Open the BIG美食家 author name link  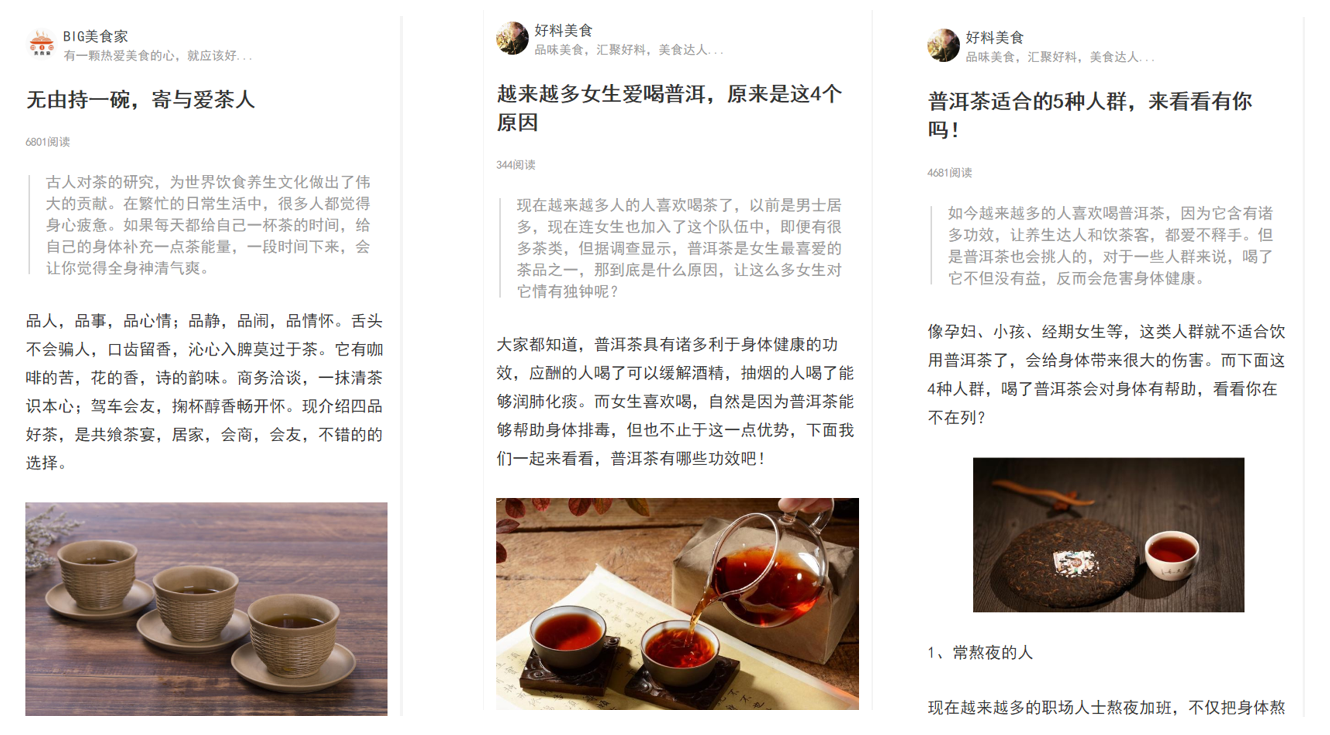96,36
